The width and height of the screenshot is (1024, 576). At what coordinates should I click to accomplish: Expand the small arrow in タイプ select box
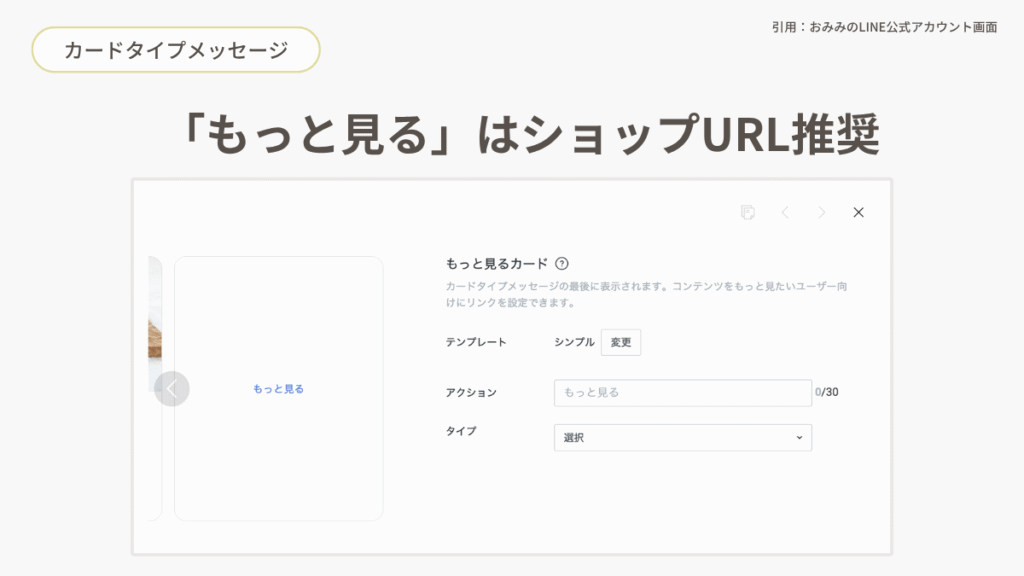click(799, 438)
